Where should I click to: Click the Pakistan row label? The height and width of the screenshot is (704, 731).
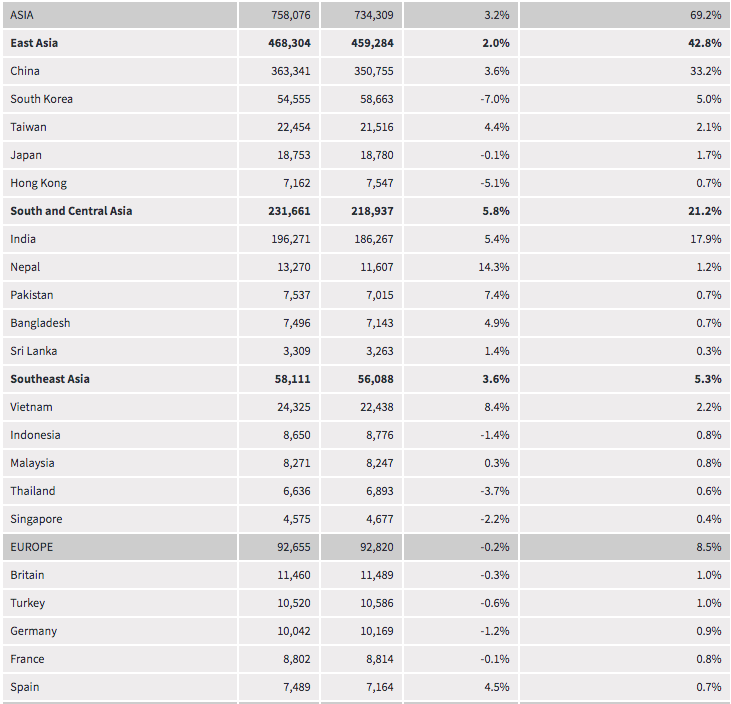click(32, 295)
